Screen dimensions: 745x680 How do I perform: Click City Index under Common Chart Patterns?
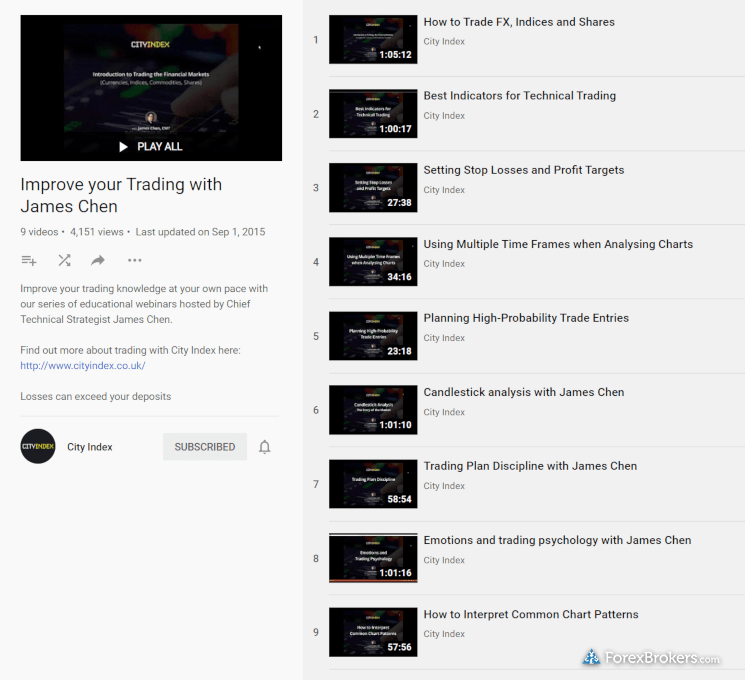444,634
